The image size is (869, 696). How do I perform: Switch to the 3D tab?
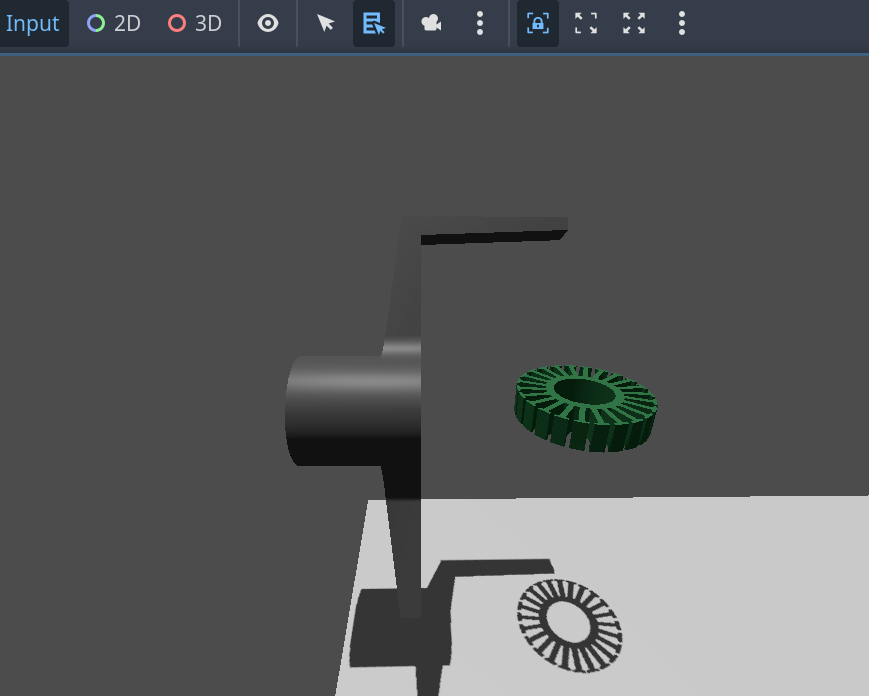click(x=196, y=23)
